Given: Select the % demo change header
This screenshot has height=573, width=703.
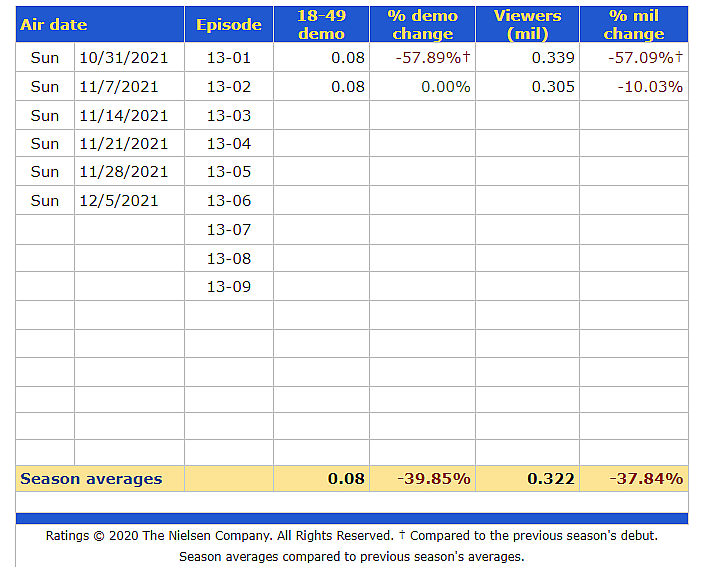Looking at the screenshot, I should click(x=422, y=25).
